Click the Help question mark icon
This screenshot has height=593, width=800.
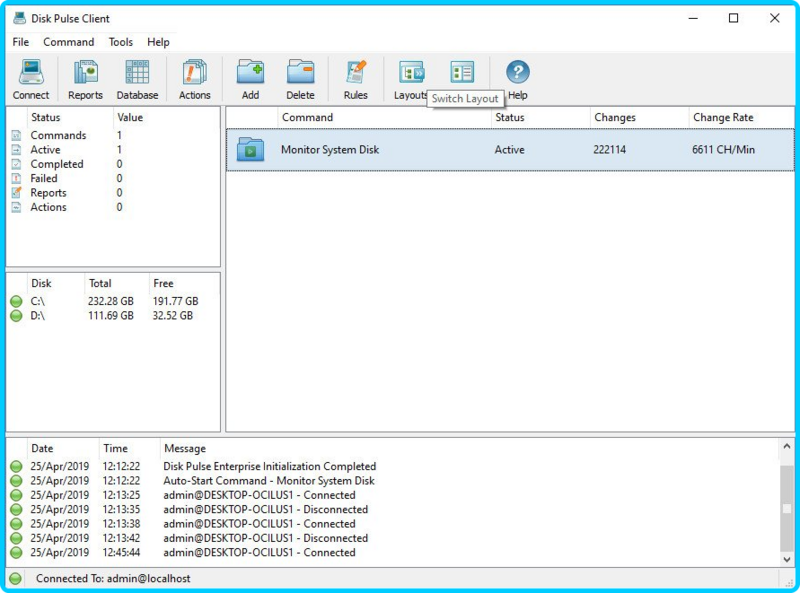pos(518,72)
